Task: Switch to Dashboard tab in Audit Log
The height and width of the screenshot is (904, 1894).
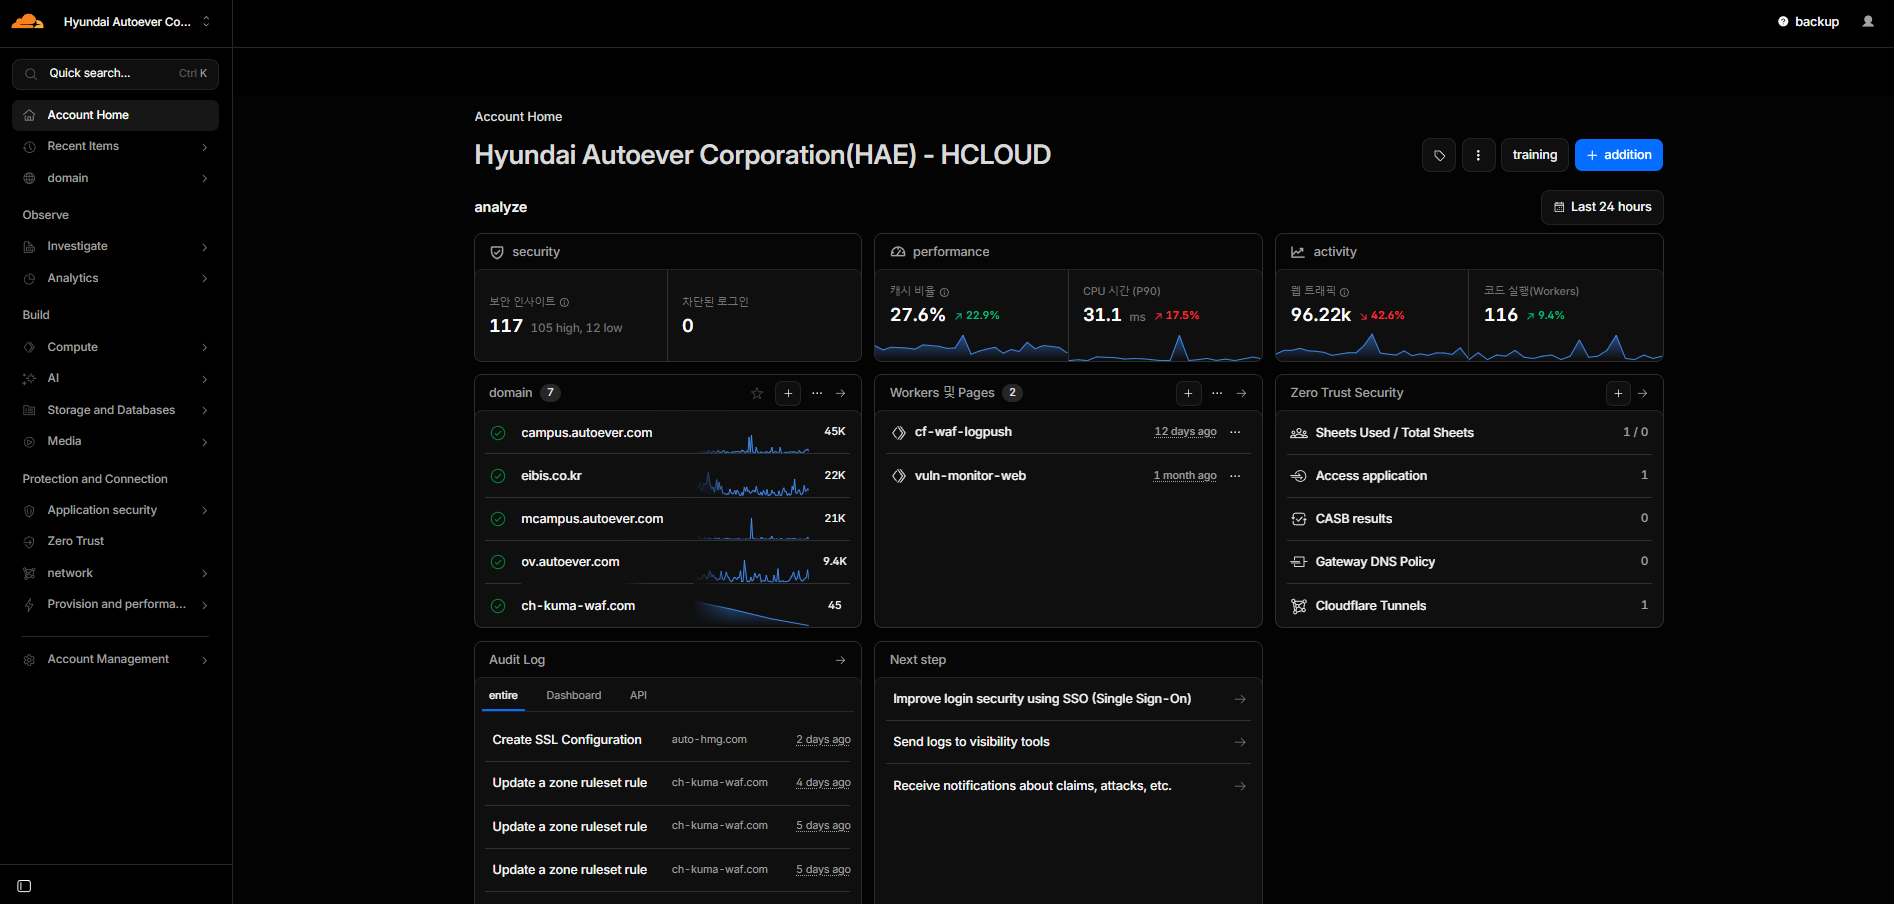Action: pos(574,696)
